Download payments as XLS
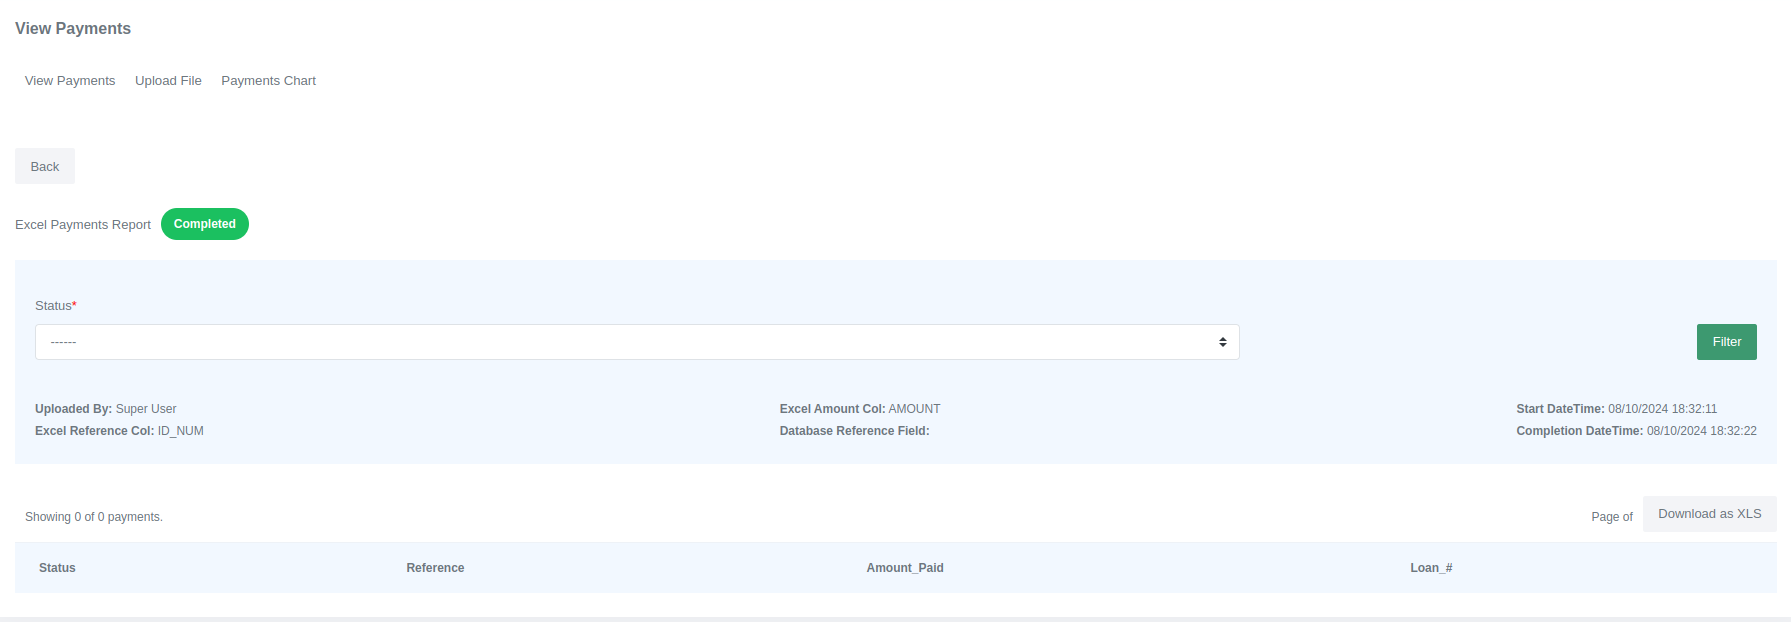 pos(1709,514)
